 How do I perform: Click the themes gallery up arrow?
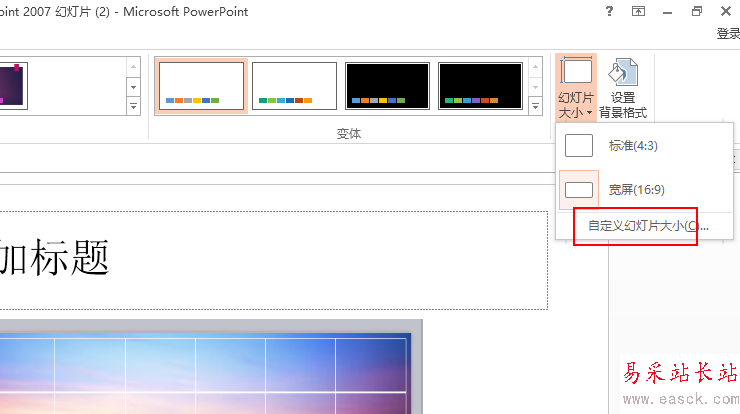[134, 67]
